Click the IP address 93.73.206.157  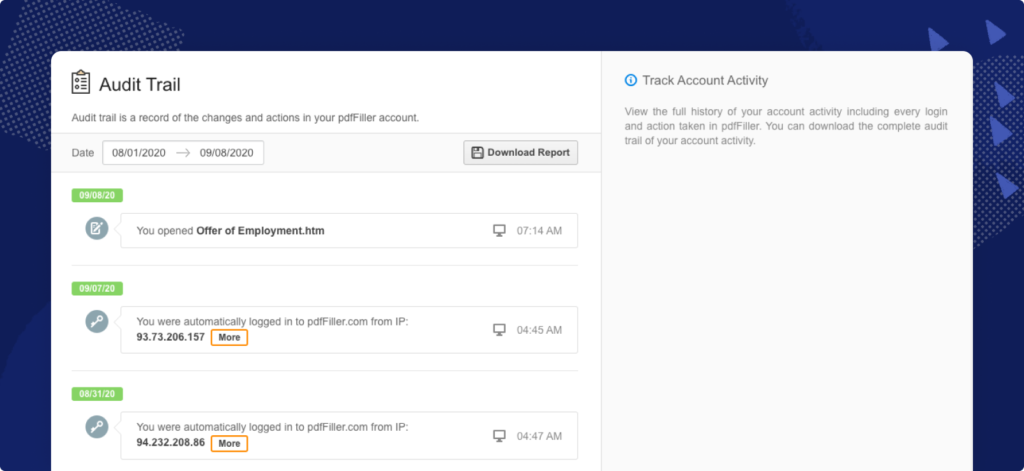[x=170, y=337]
